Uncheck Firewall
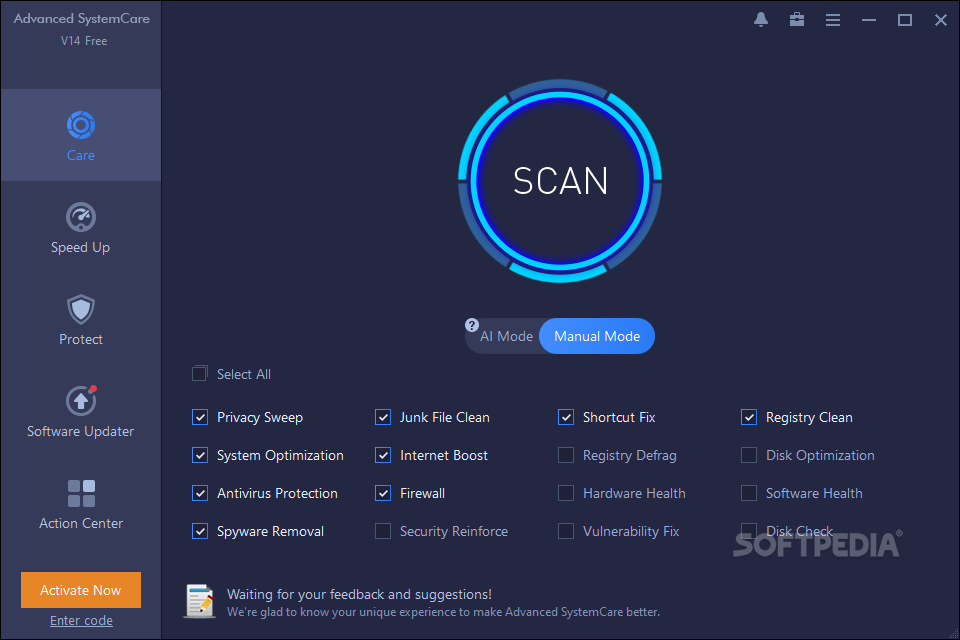The image size is (960, 640). click(x=383, y=493)
